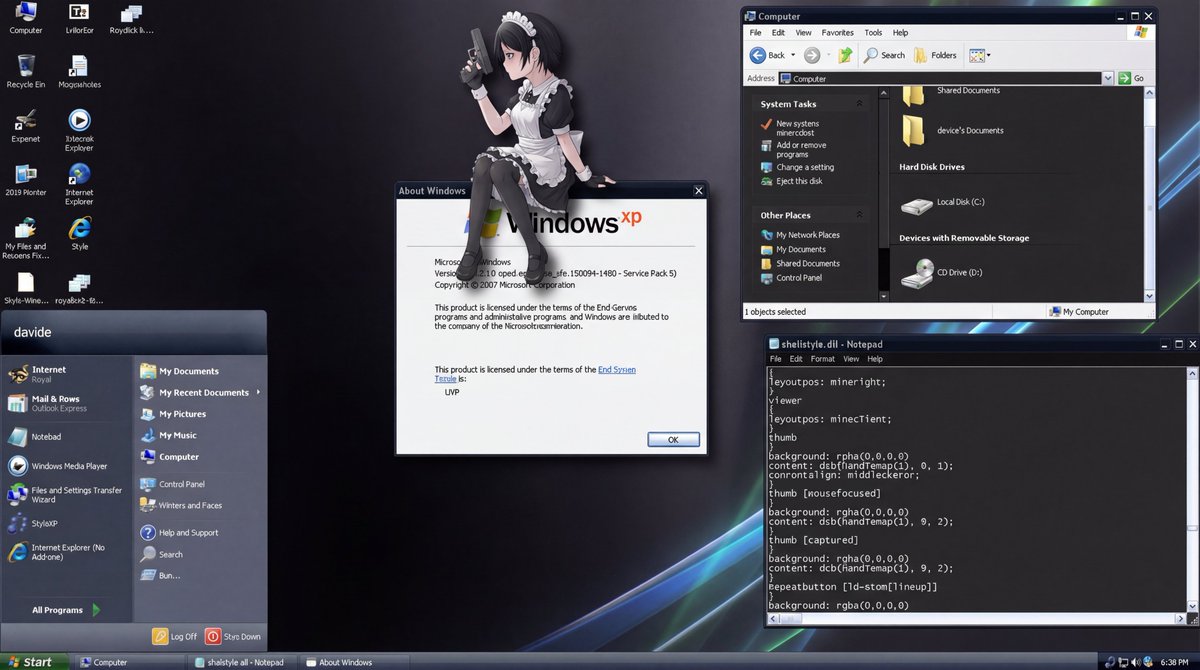
Task: Toggle the Folders pane button
Action: tap(935, 55)
